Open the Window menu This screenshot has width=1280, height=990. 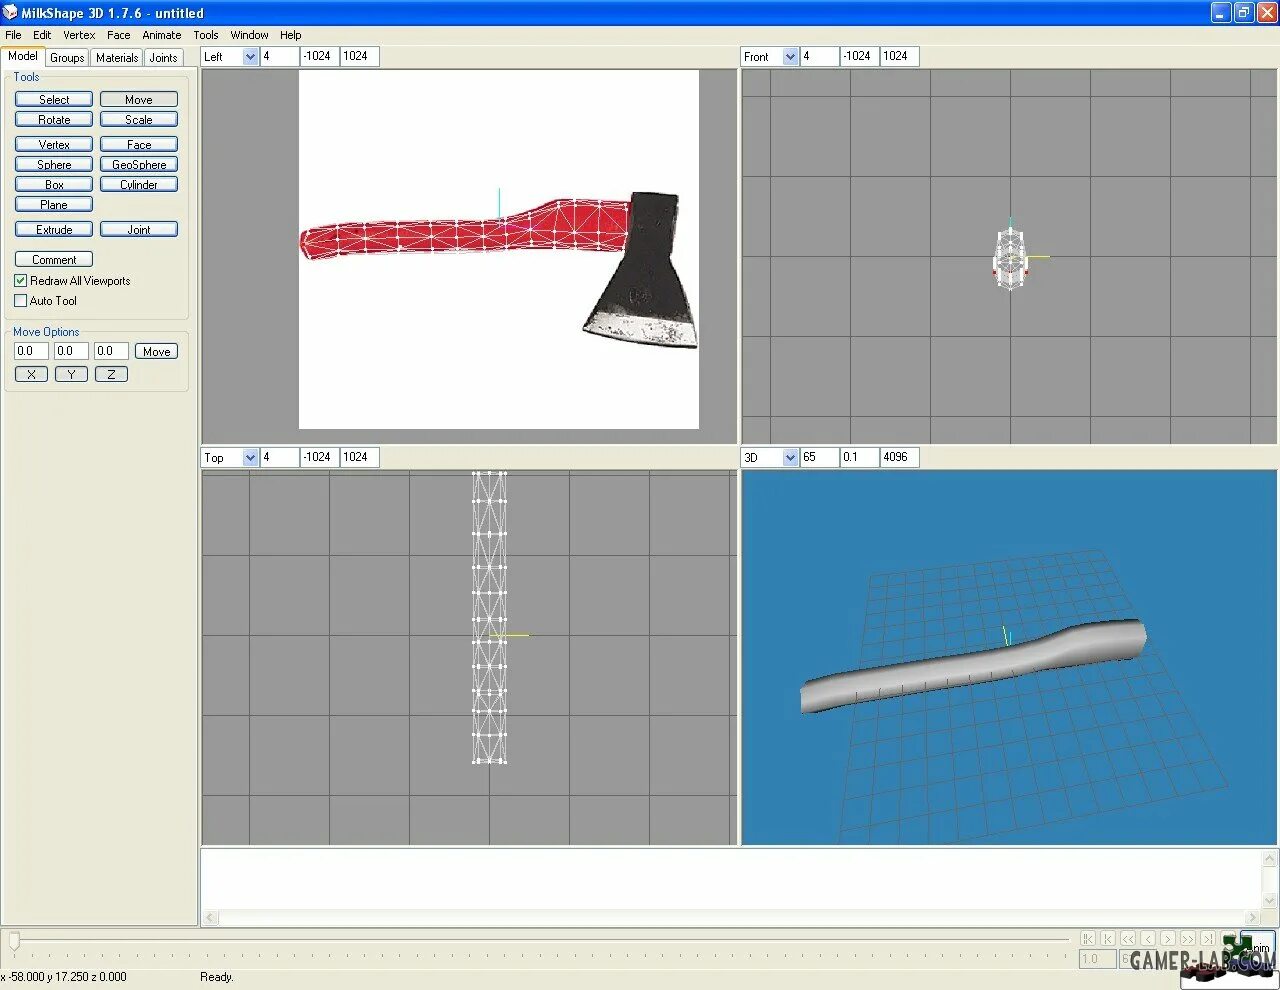(x=249, y=34)
